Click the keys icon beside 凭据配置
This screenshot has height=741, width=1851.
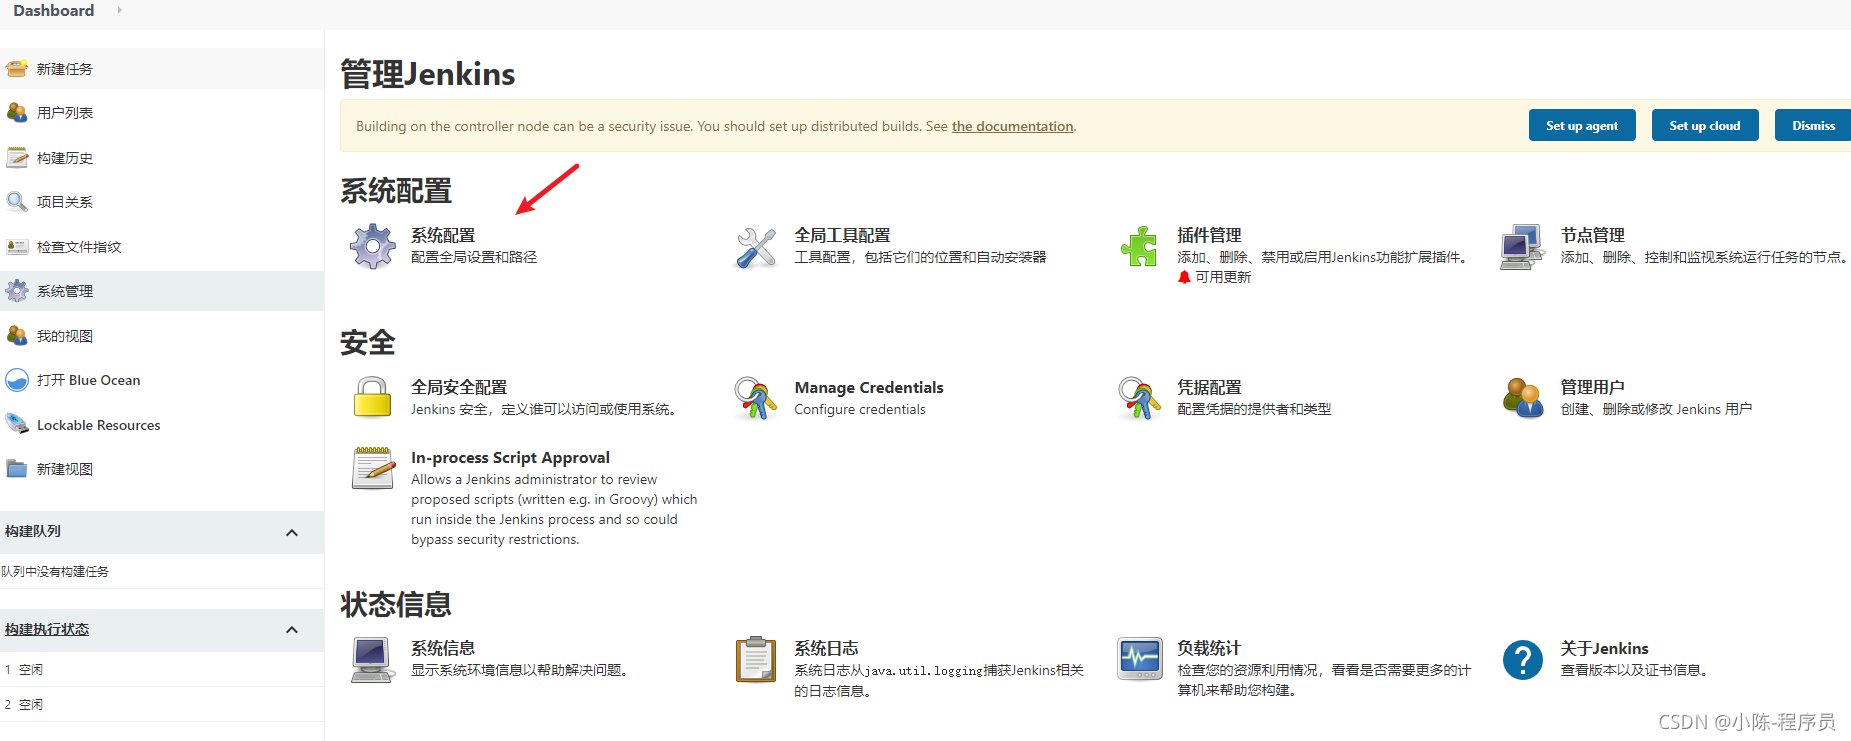(1139, 398)
